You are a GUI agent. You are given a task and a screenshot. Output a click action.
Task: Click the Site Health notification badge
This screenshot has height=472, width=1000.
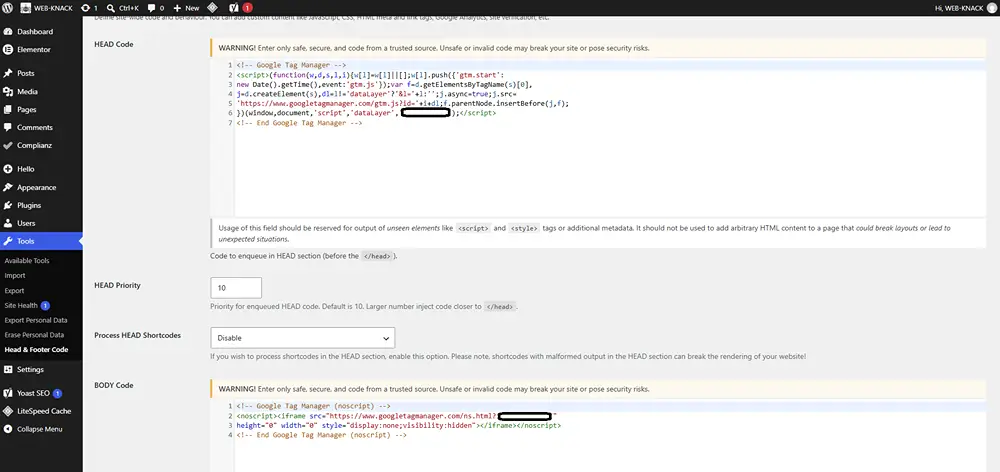(45, 306)
